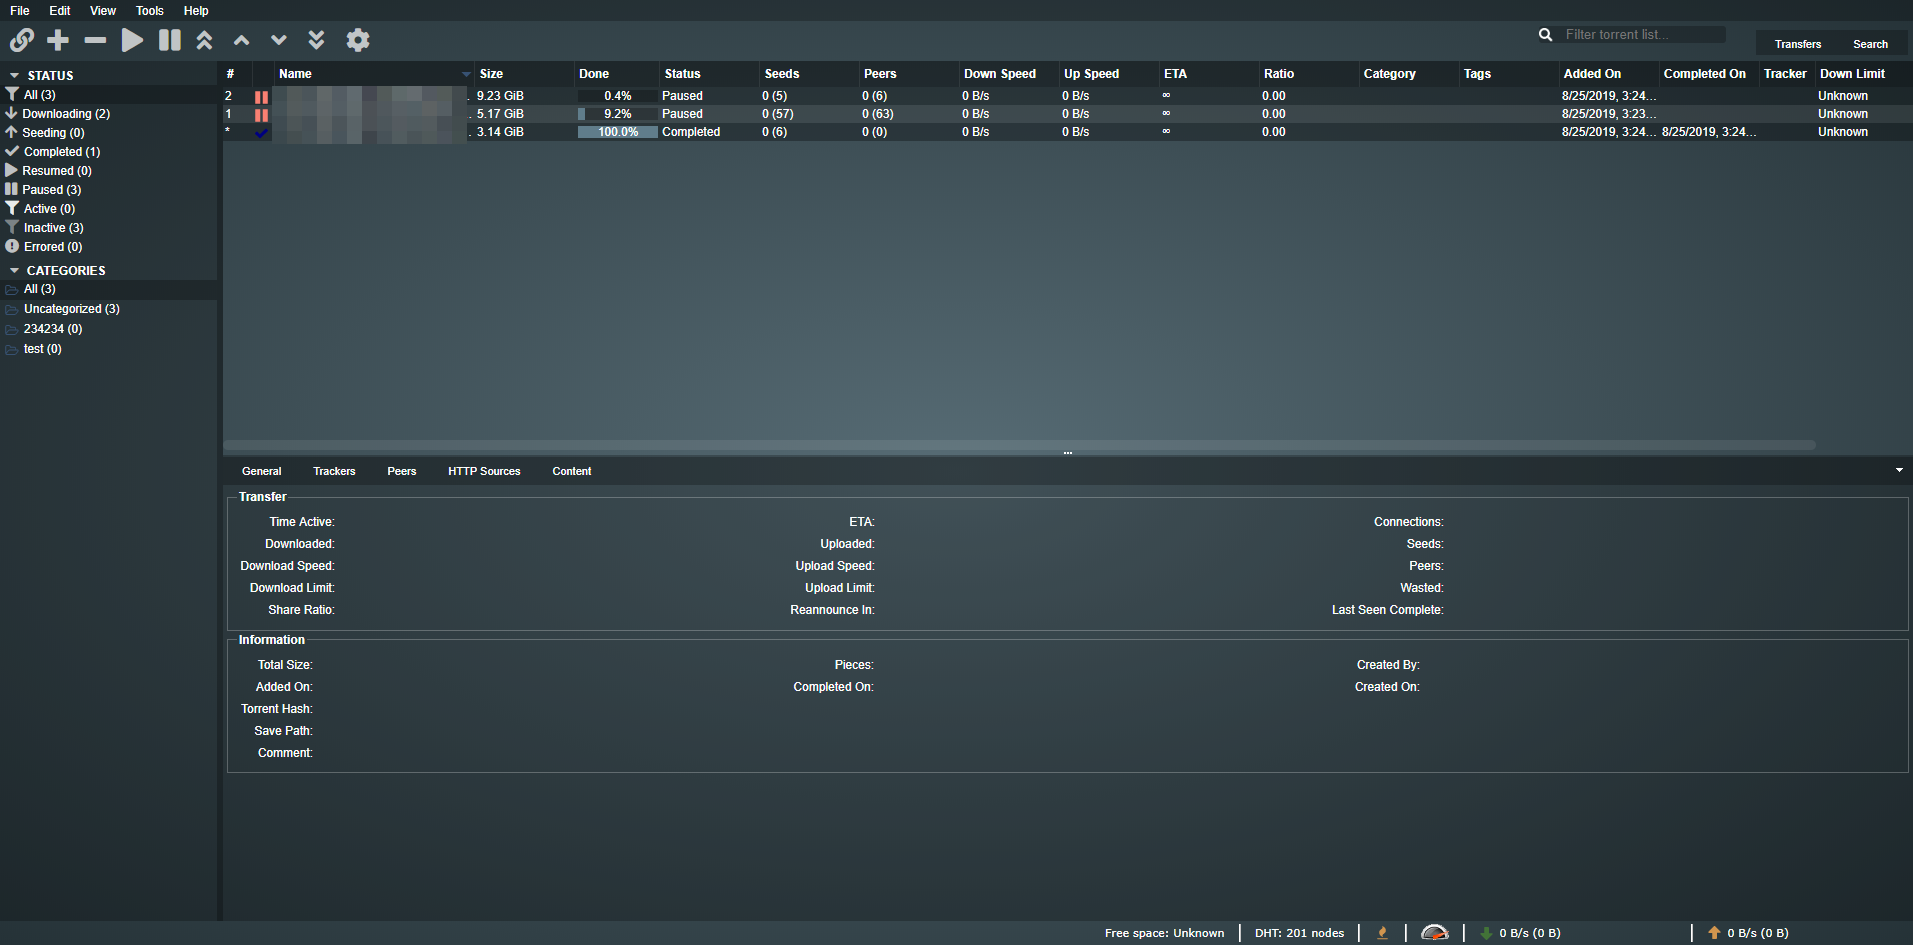The height and width of the screenshot is (945, 1913).
Task: Select Completed (1) status filter
Action: (x=61, y=152)
